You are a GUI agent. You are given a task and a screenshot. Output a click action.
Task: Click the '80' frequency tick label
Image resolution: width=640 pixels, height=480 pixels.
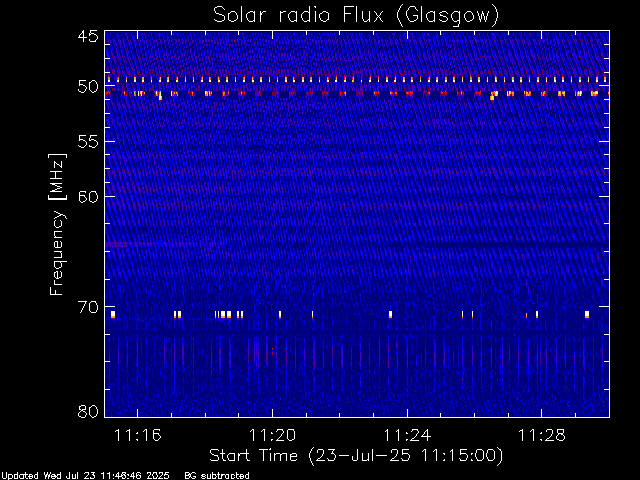coord(88,411)
